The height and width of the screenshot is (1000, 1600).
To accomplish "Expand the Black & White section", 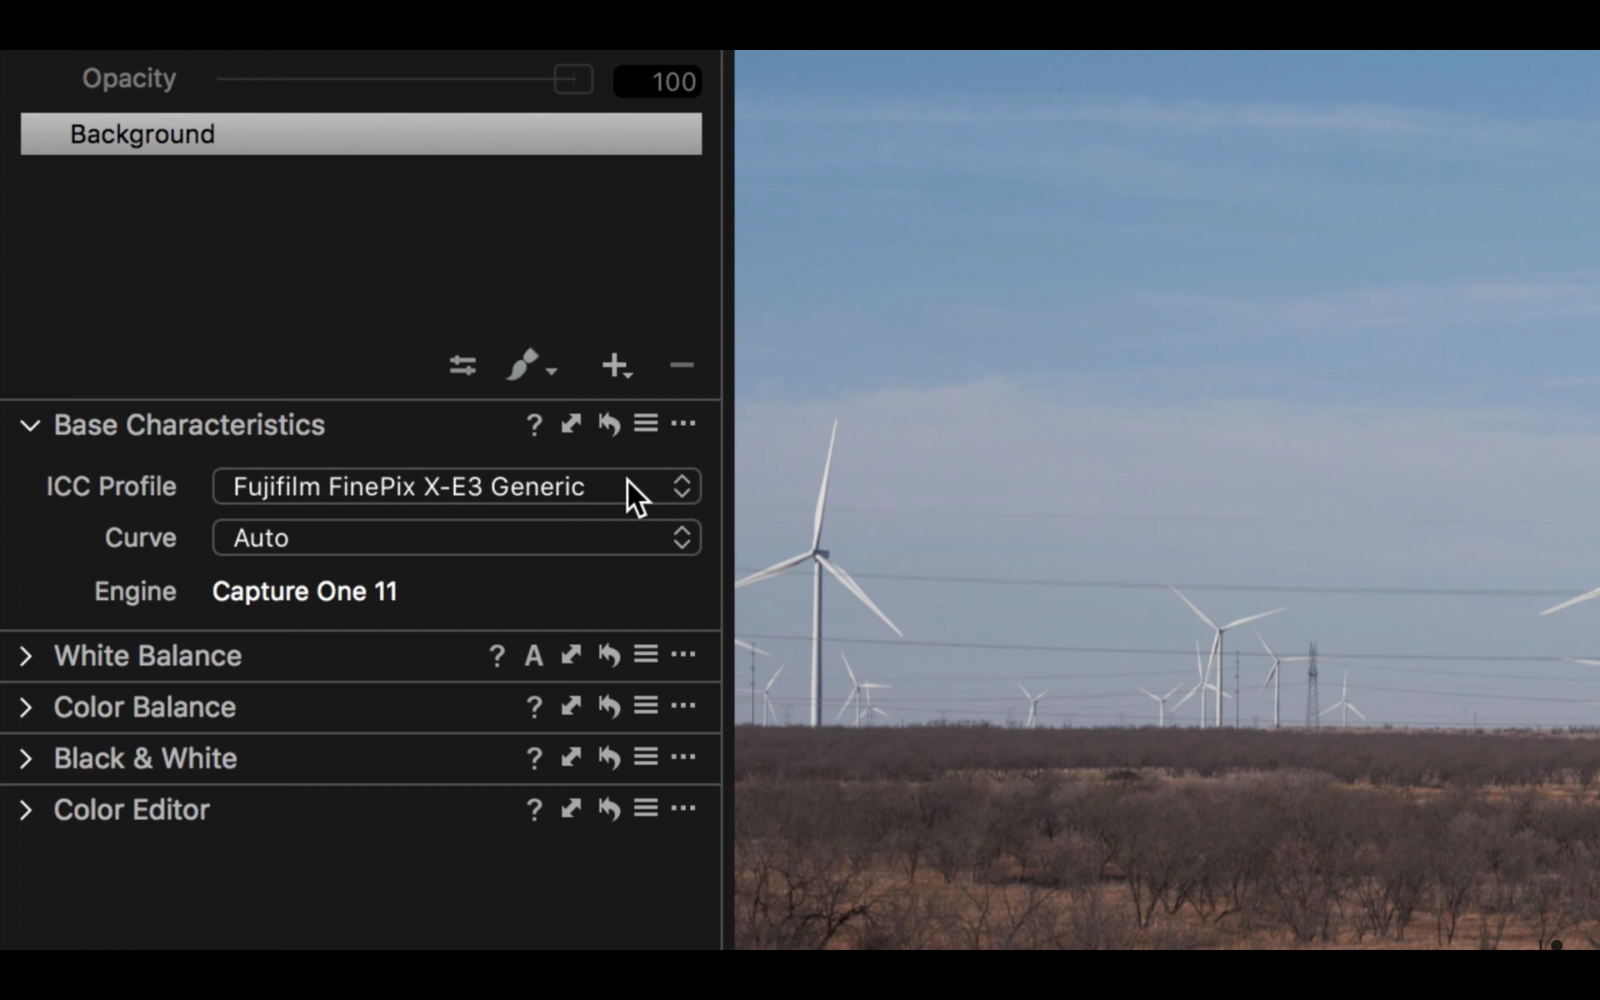I will click(27, 758).
